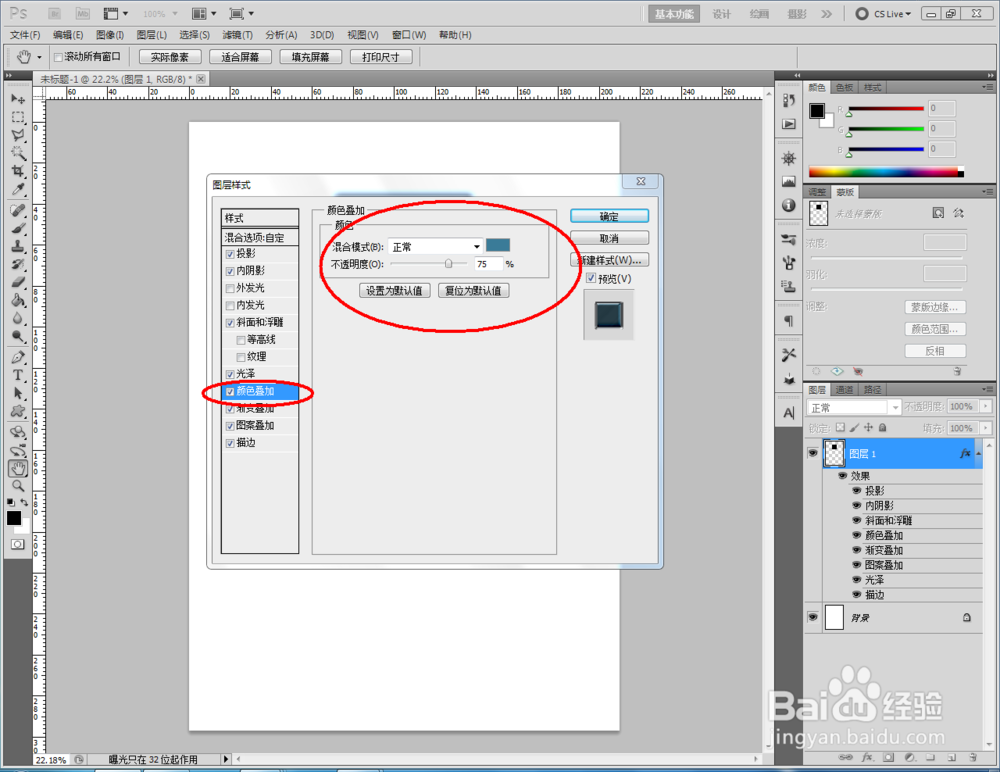Open the layer opacity 100% dropdown arrow

[986, 406]
